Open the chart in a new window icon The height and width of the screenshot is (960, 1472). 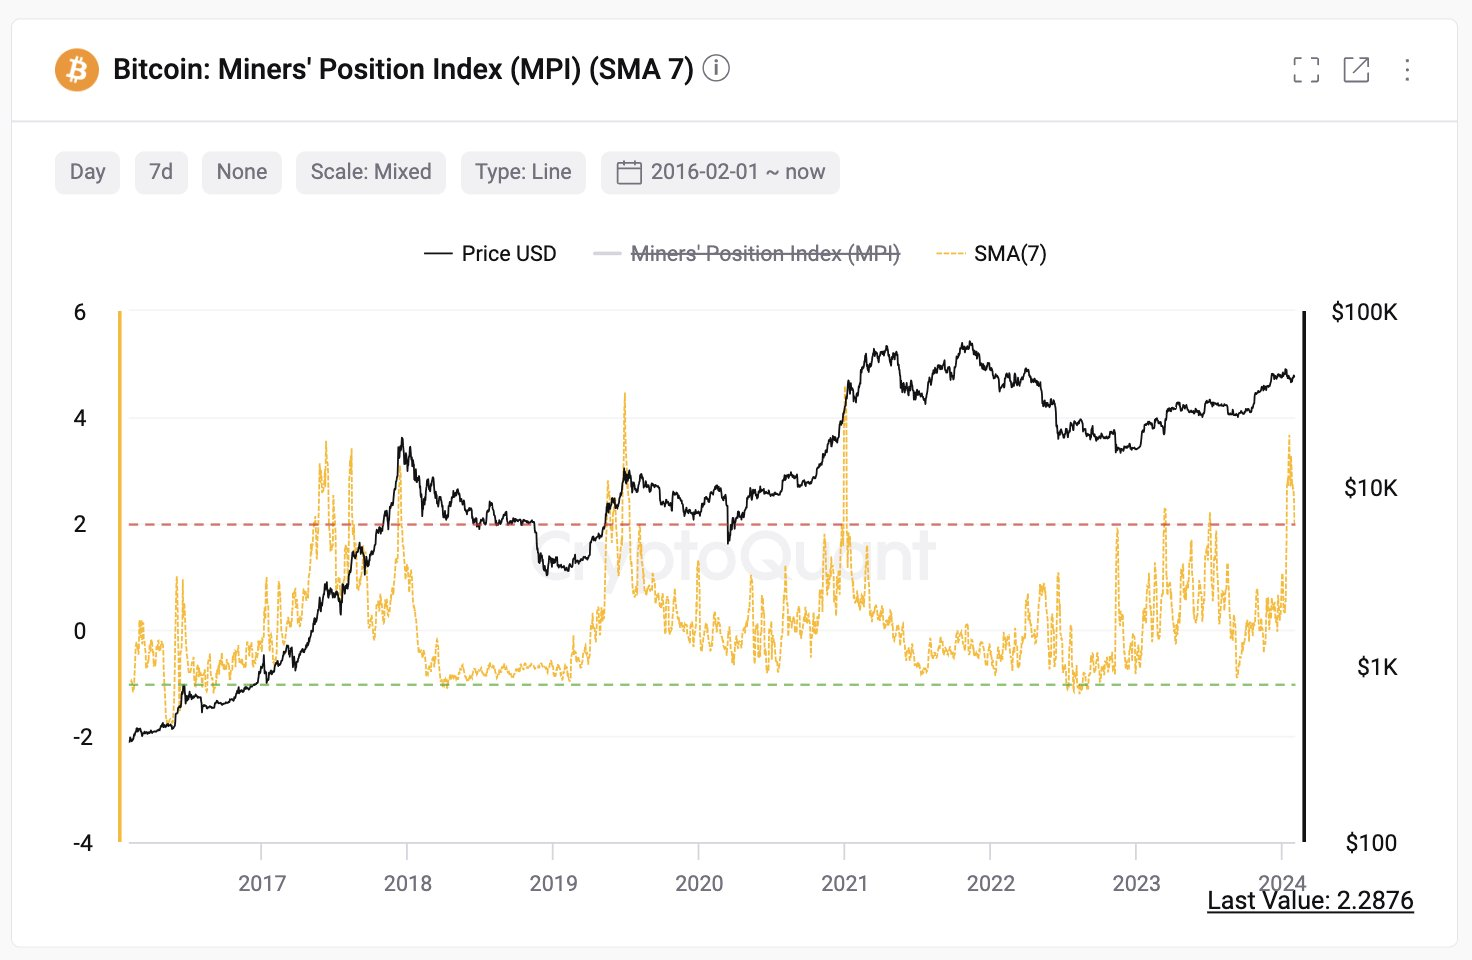[x=1356, y=70]
